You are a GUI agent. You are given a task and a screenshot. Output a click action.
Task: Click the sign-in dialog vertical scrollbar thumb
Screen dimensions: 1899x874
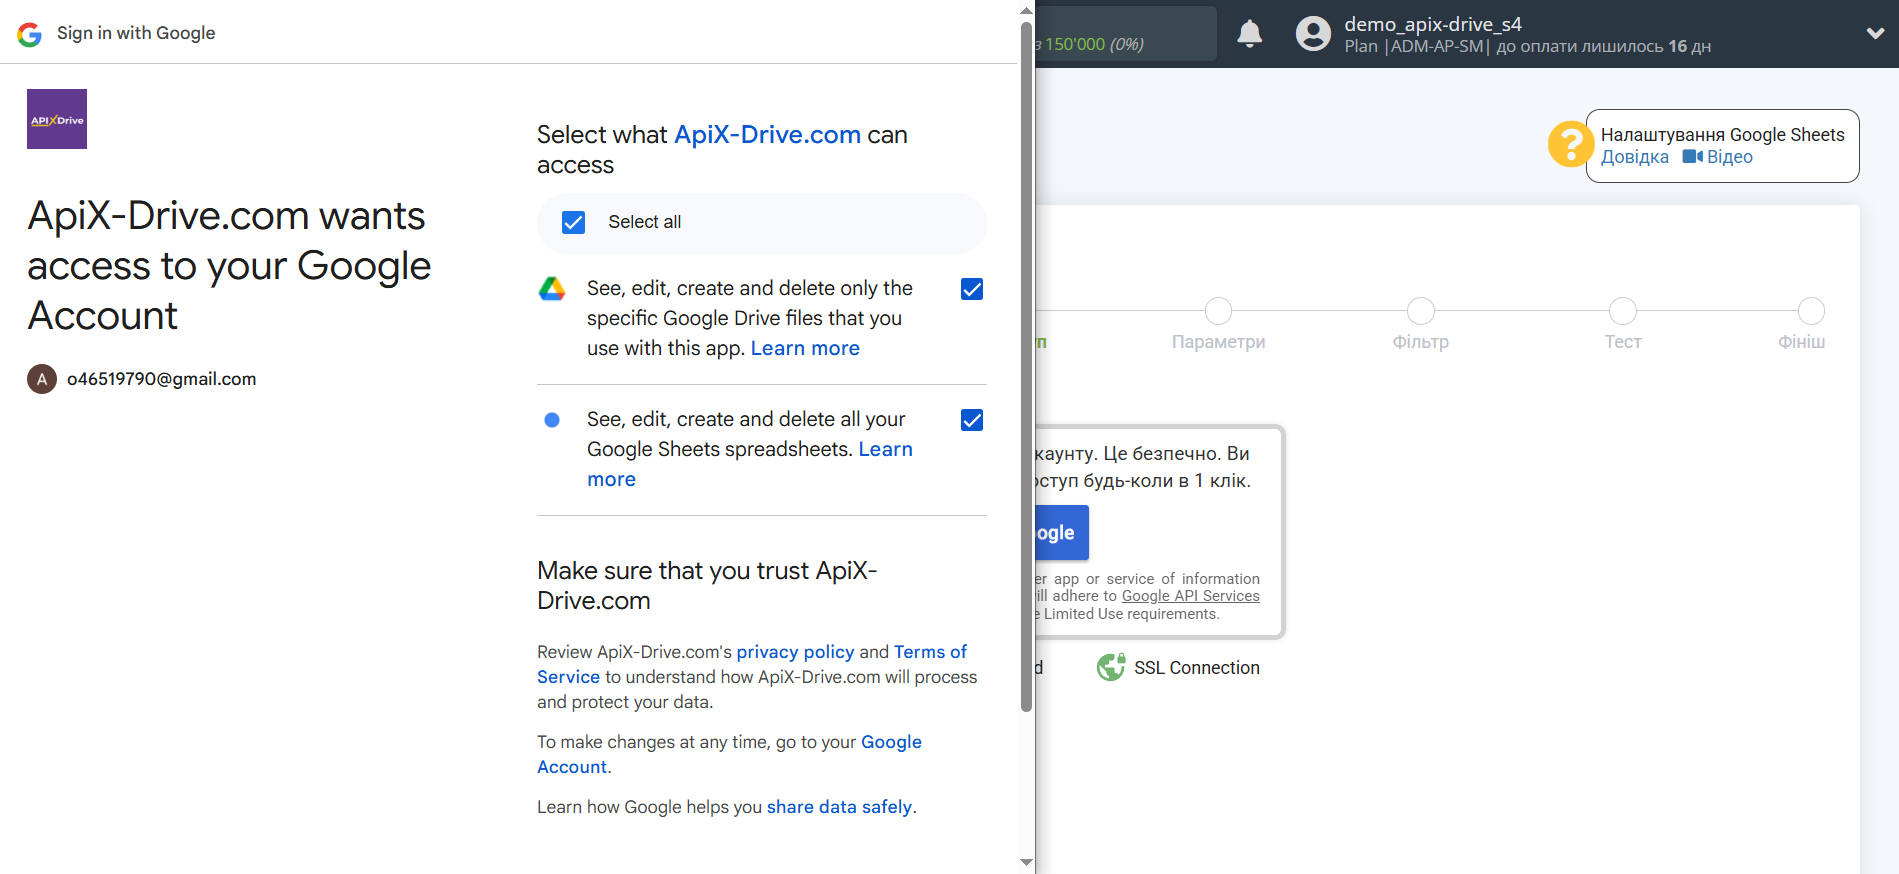(1026, 366)
